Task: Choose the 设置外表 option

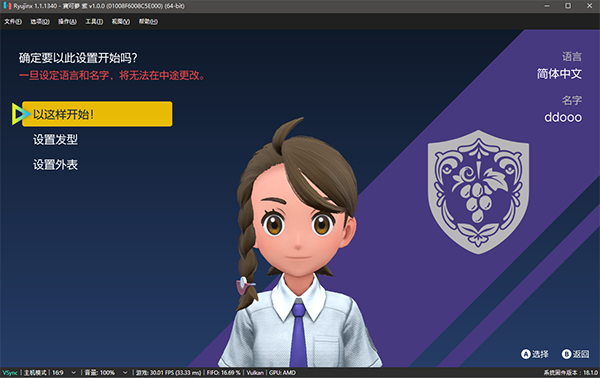Action: pyautogui.click(x=55, y=165)
